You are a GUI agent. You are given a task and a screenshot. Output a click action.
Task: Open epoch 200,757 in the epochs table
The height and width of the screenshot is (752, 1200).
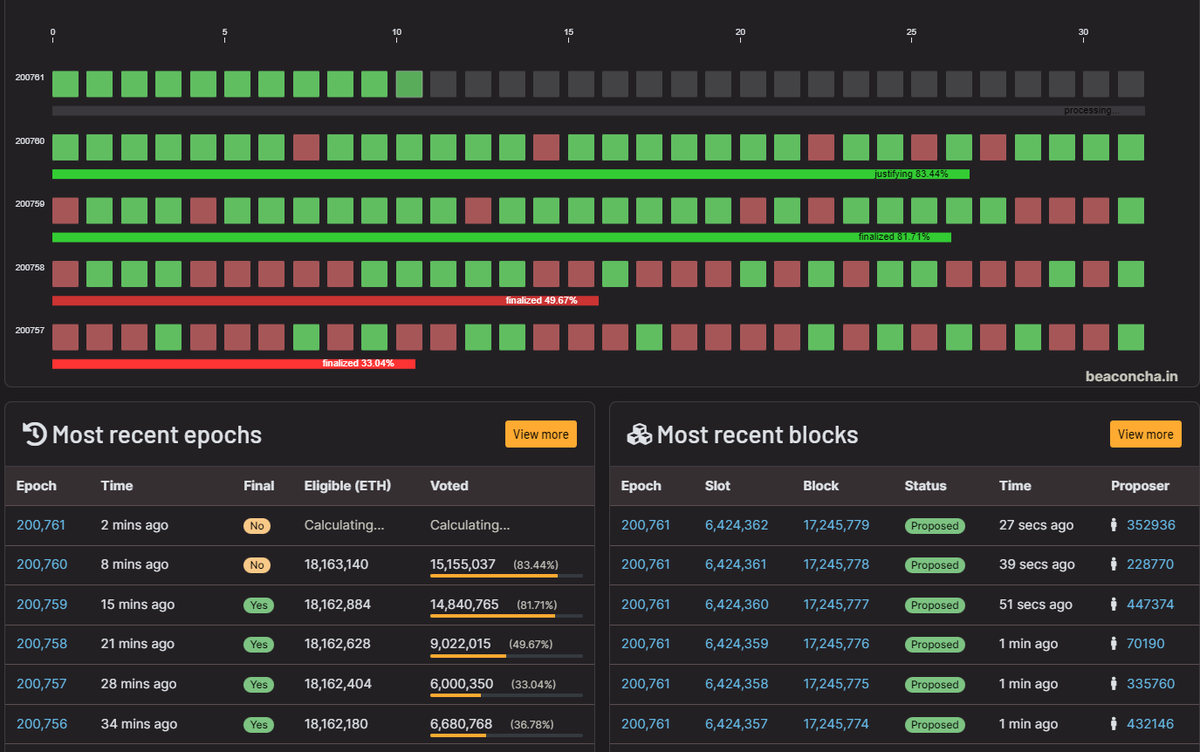coord(42,684)
